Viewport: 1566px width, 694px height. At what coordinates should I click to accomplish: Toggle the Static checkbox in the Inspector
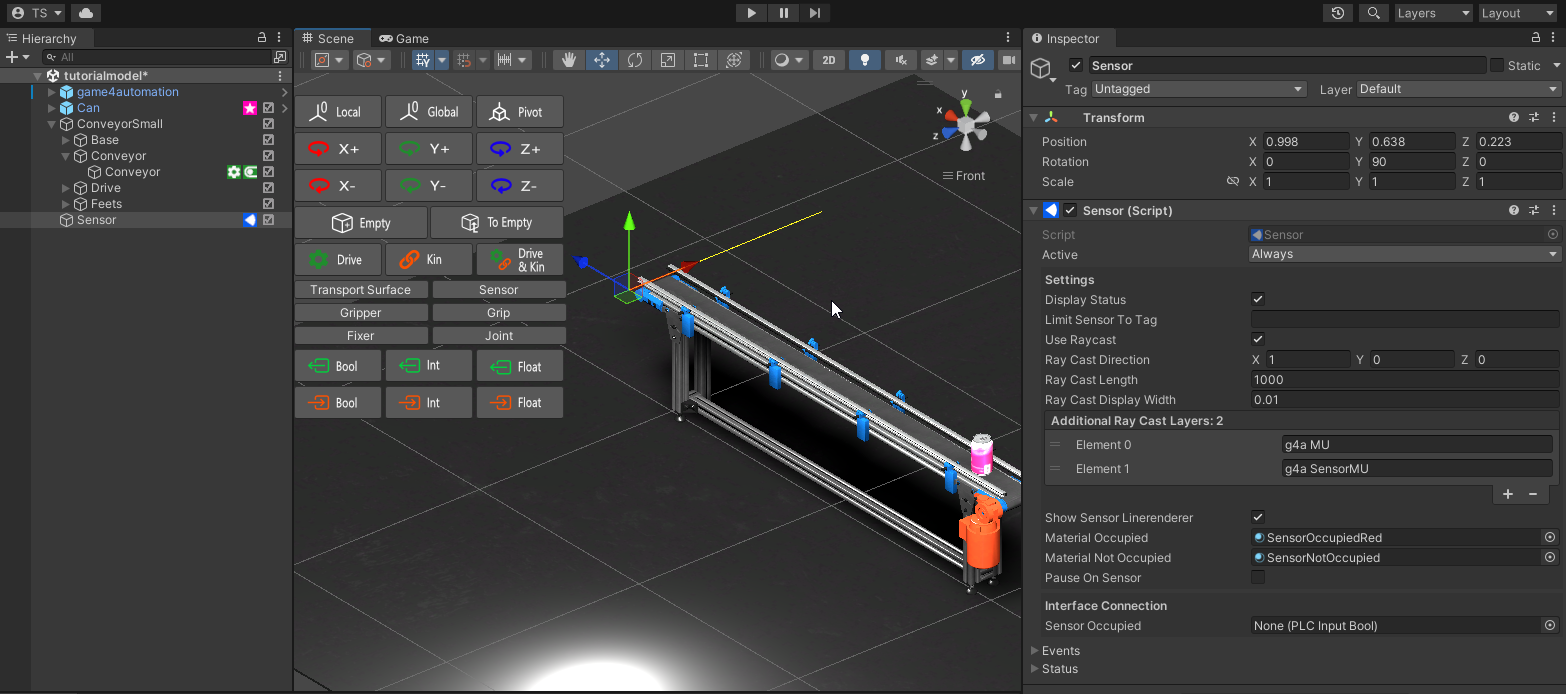1497,66
